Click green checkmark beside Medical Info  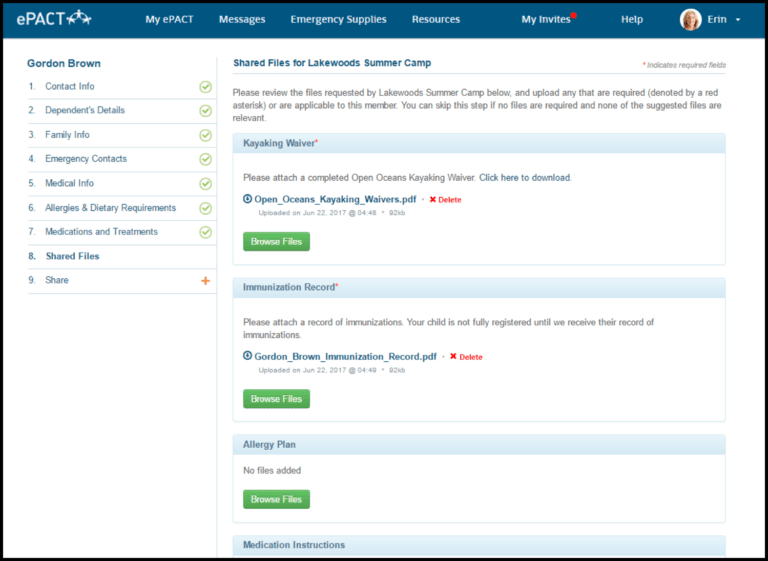[x=205, y=184]
